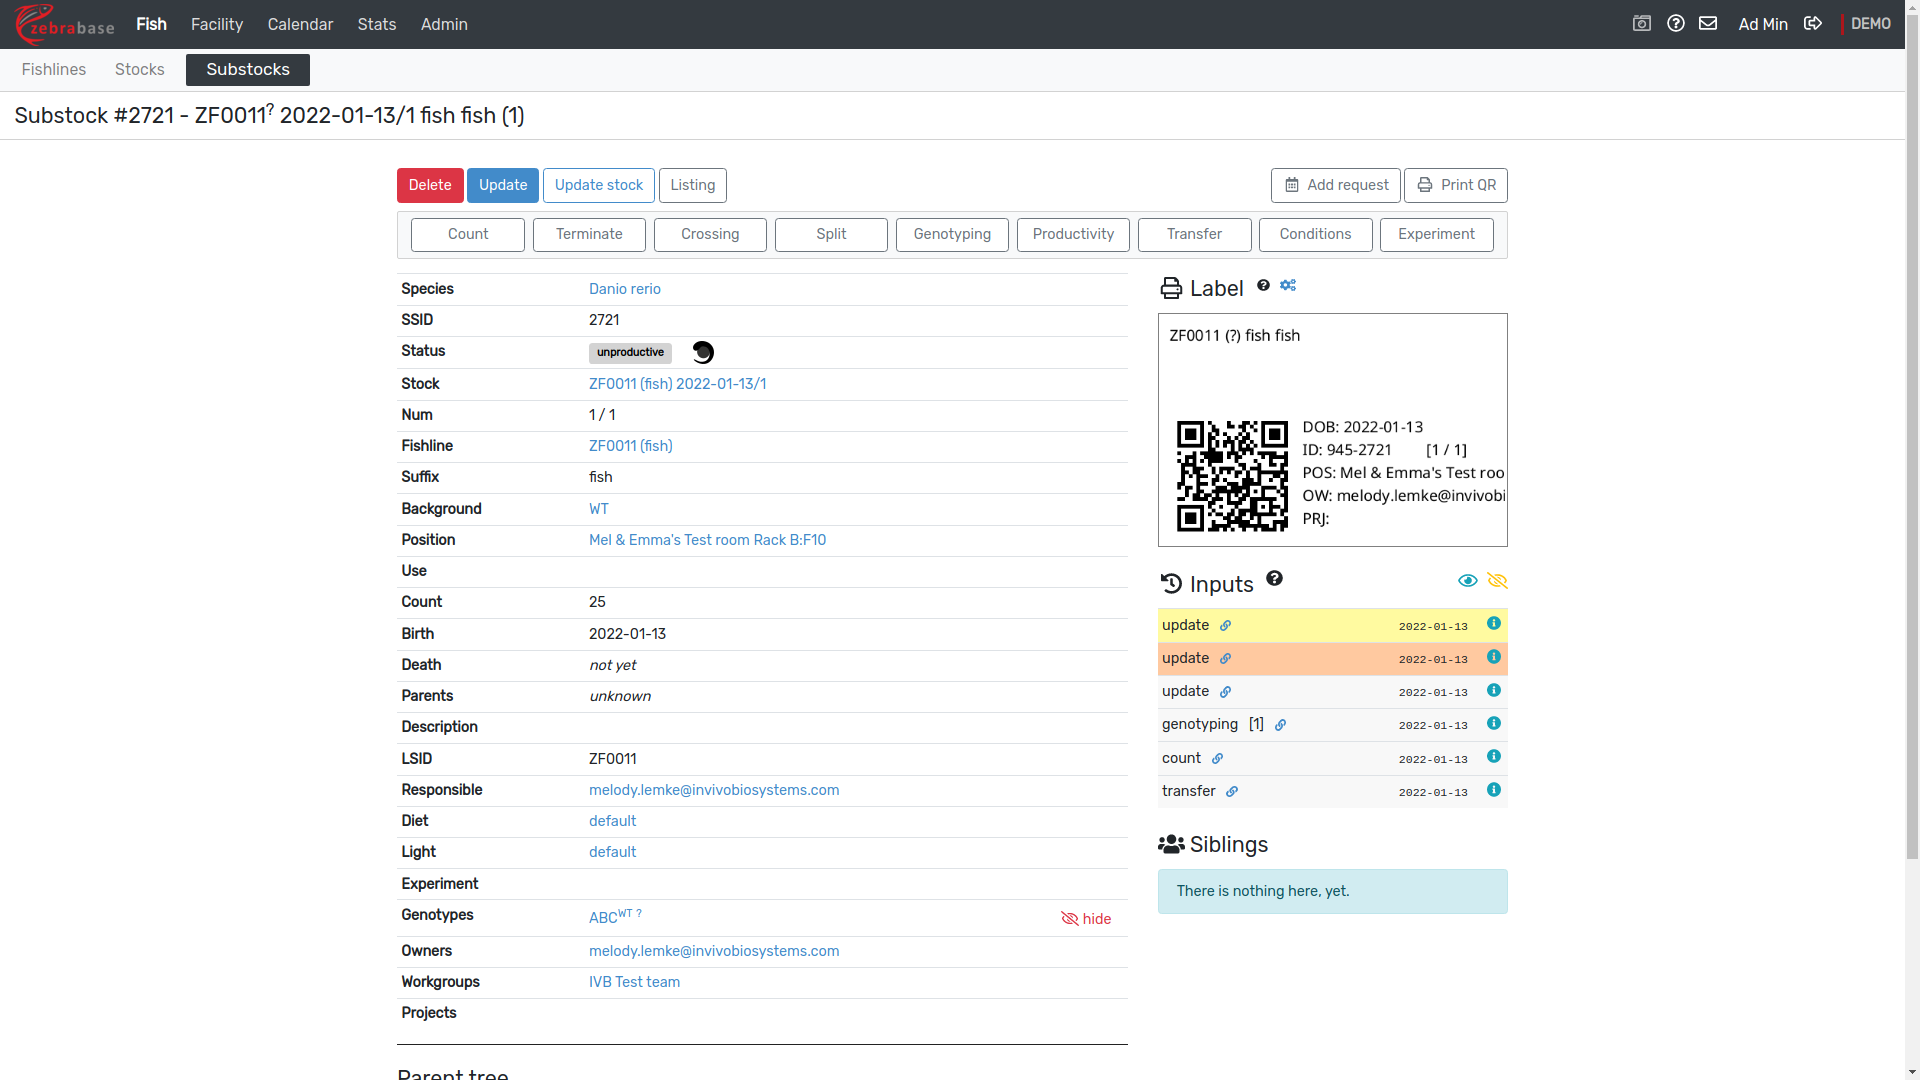1920x1080 pixels.
Task: Open the Facility menu
Action: (217, 24)
